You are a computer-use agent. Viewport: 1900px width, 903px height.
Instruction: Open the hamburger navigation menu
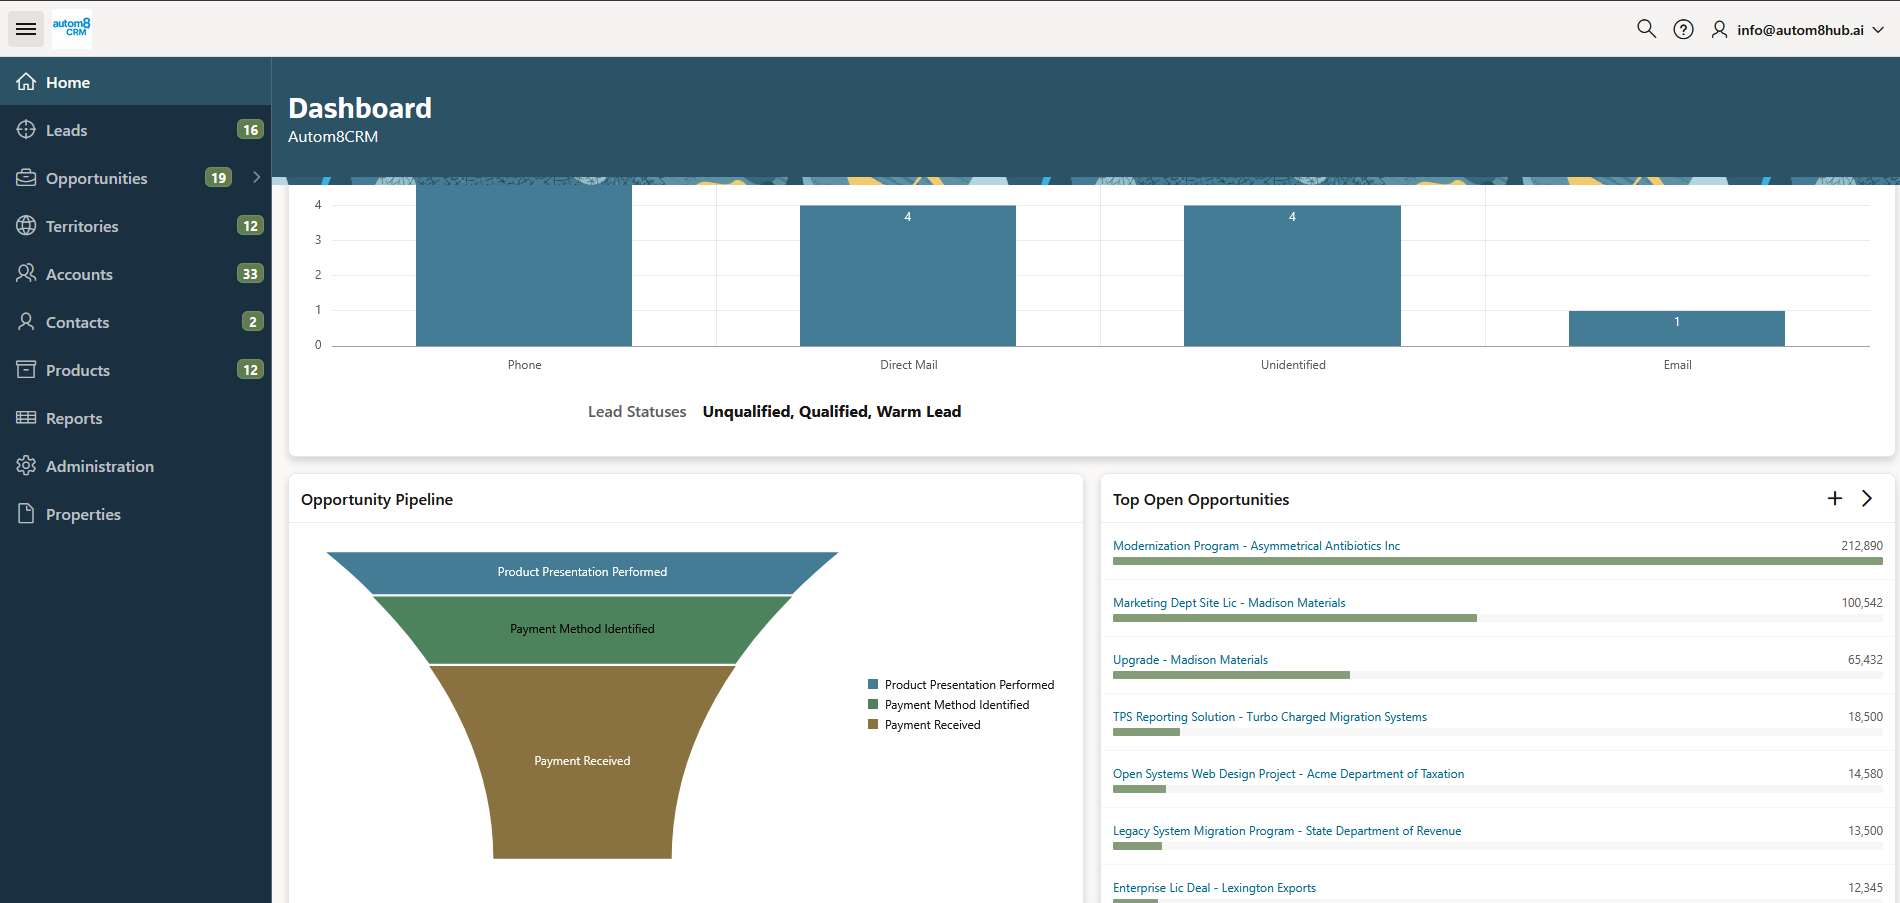click(25, 28)
